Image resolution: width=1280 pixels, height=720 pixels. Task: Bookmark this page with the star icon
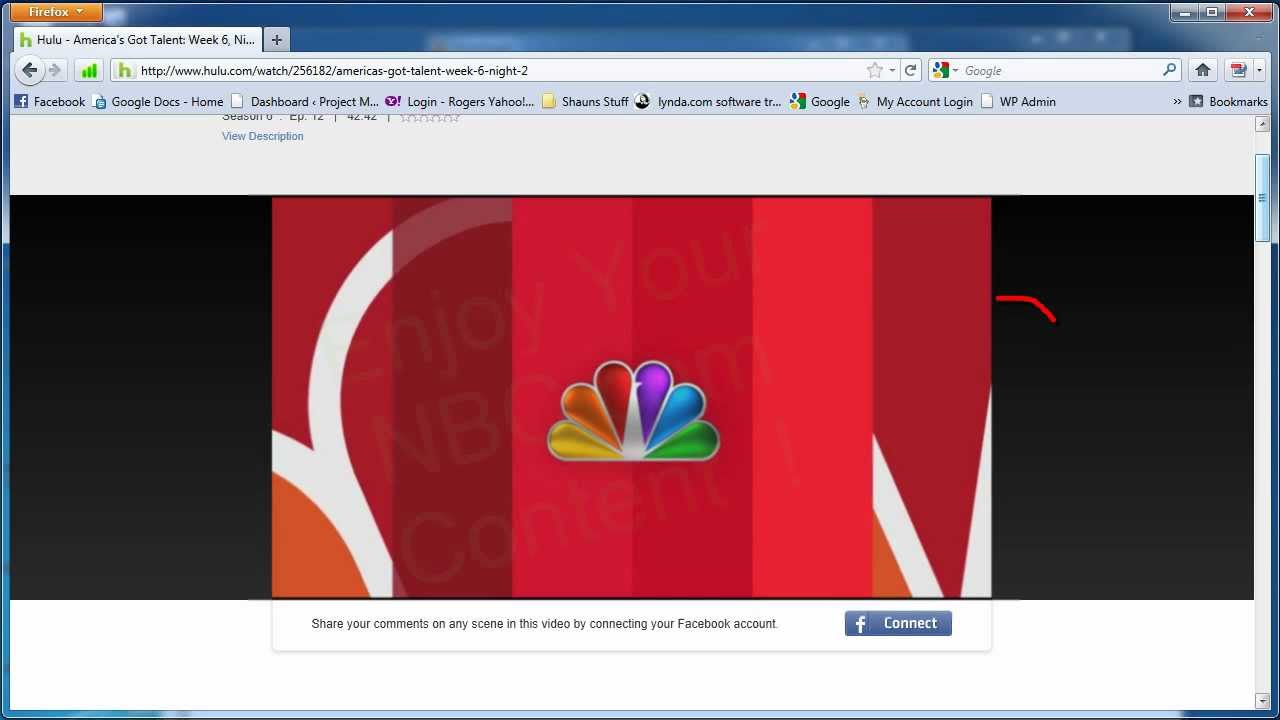click(875, 70)
